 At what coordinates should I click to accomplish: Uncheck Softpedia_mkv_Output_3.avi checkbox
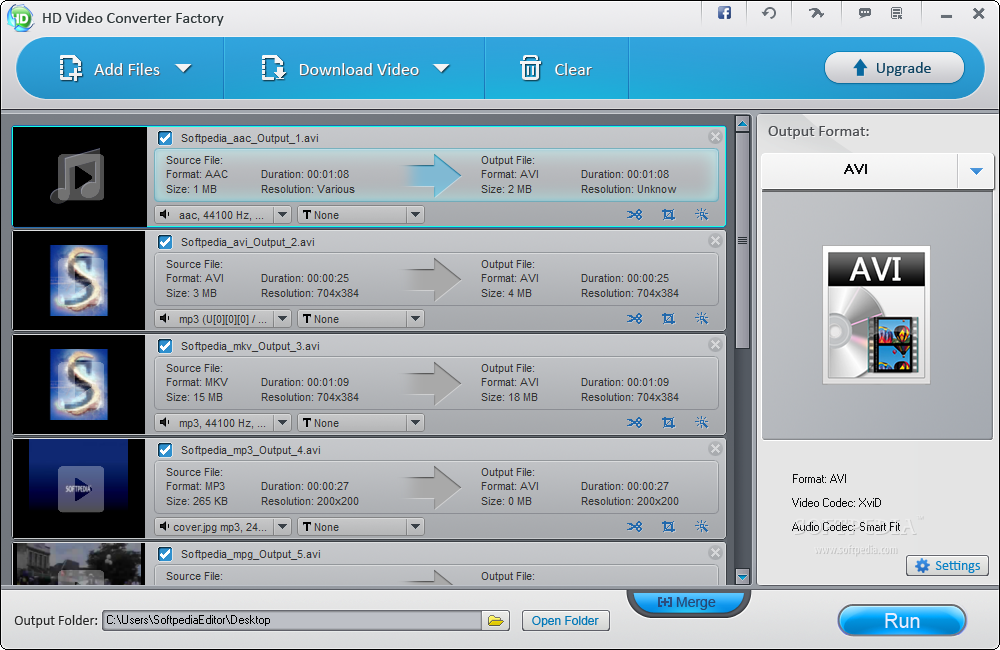pos(165,346)
